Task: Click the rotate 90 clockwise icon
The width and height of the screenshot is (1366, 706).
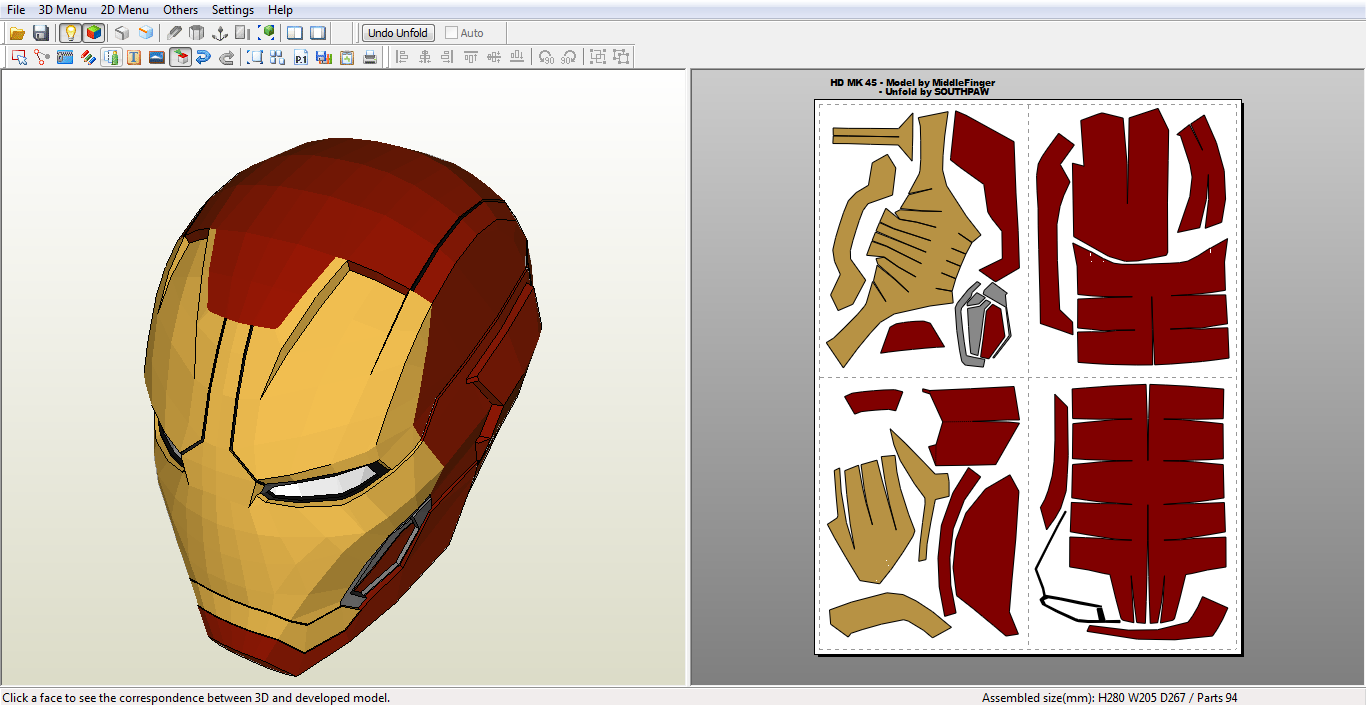Action: click(569, 57)
